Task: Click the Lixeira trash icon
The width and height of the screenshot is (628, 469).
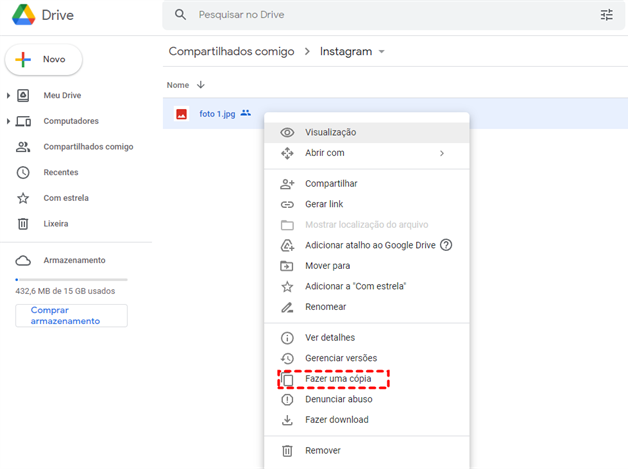Action: [x=23, y=223]
